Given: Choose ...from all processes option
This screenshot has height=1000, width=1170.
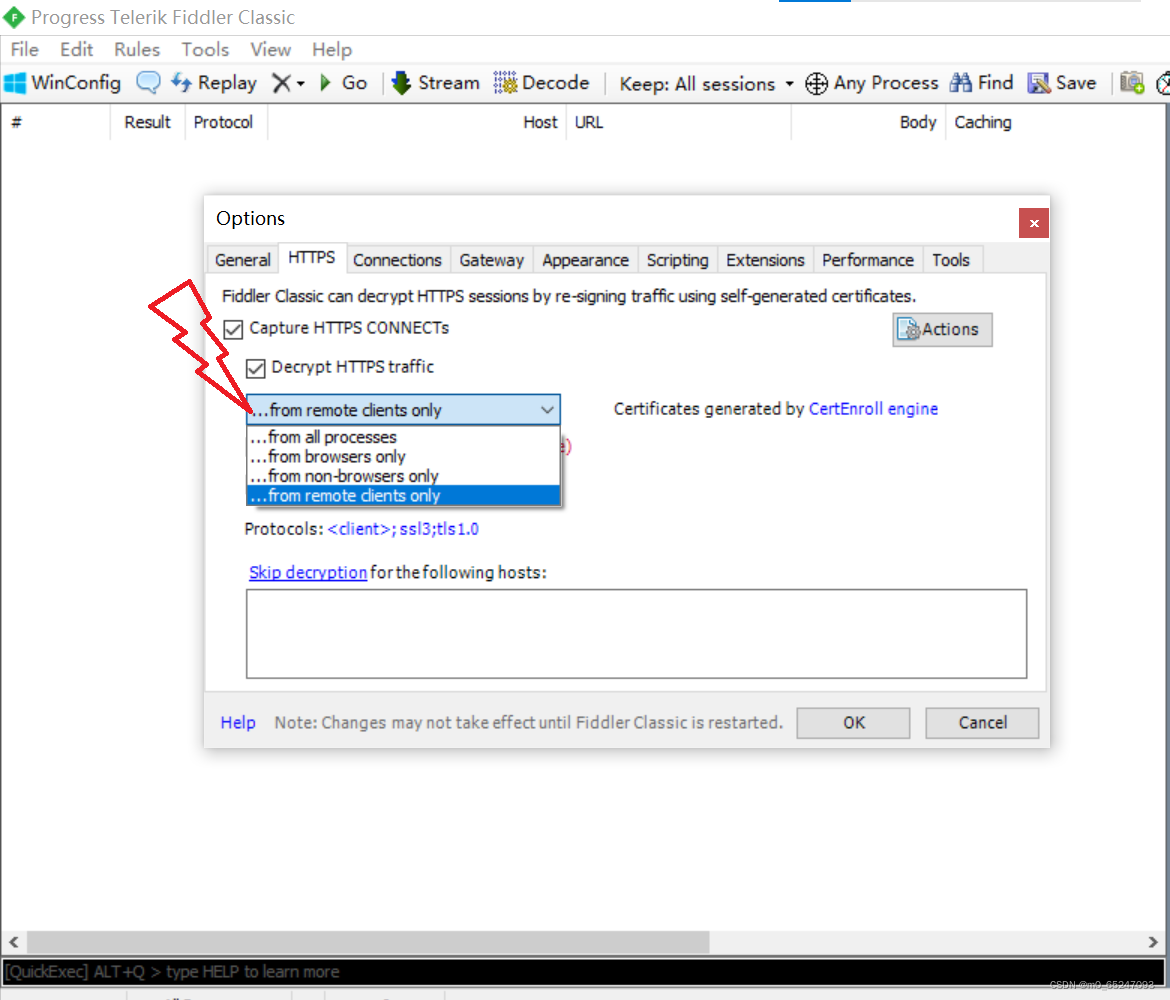Looking at the screenshot, I should (403, 437).
